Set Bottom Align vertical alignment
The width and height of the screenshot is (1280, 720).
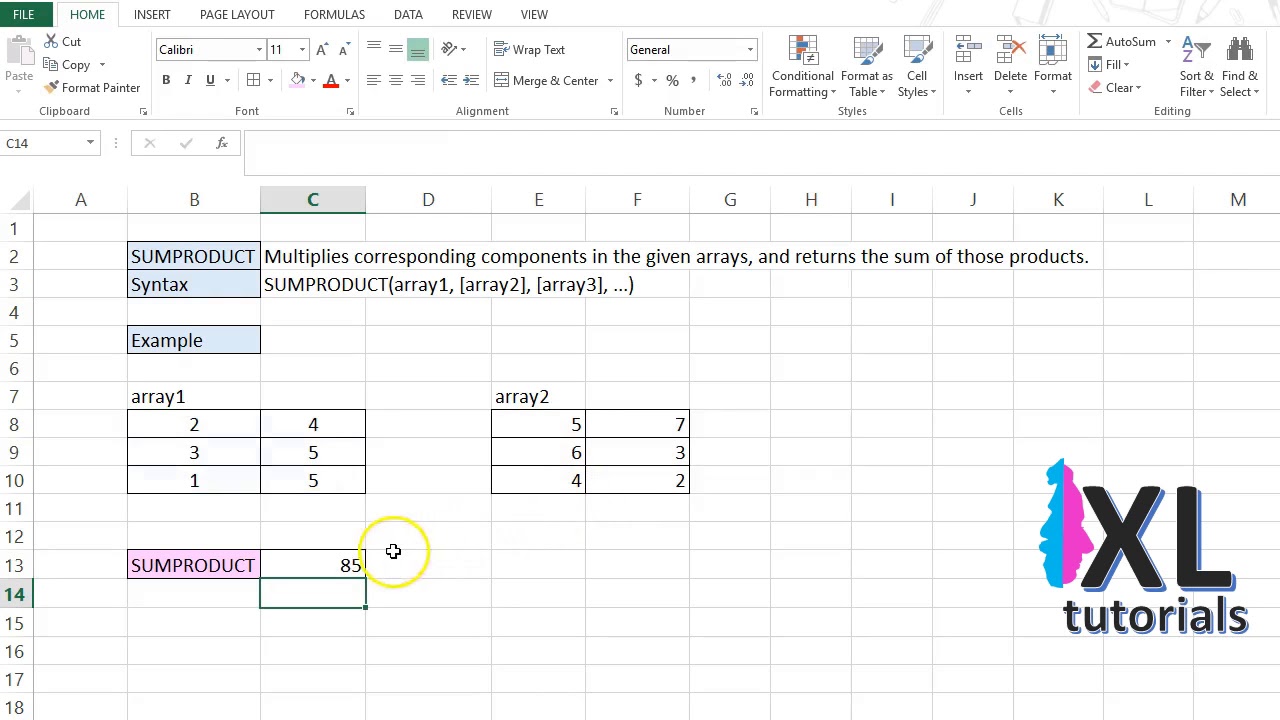click(x=418, y=49)
